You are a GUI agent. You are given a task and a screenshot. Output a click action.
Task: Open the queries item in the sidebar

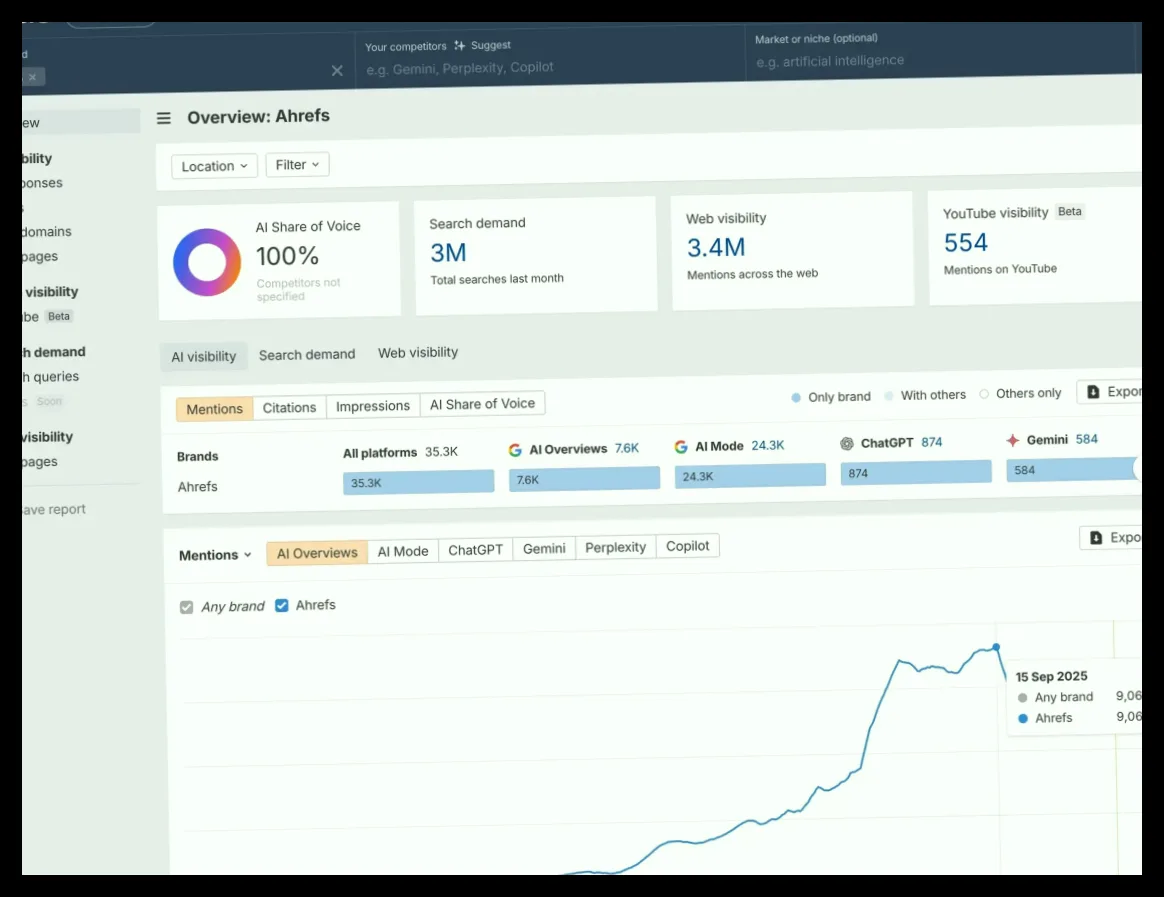[50, 376]
